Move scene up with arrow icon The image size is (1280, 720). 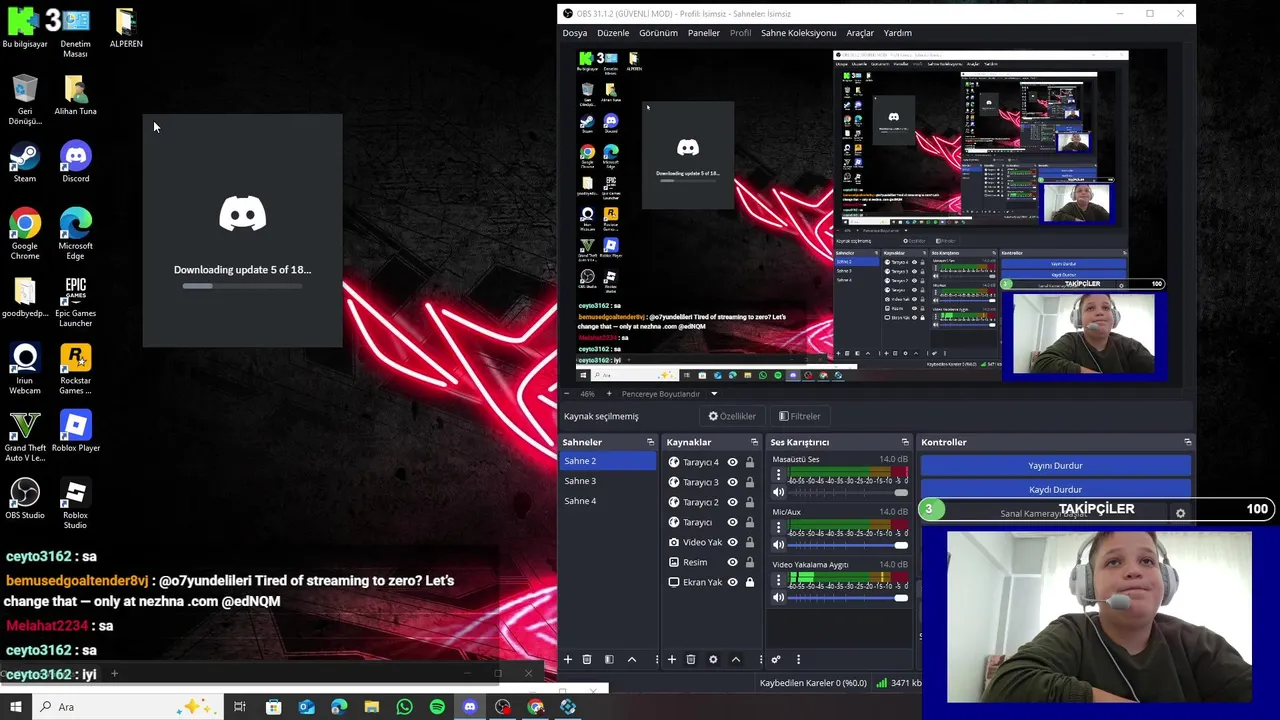click(632, 660)
